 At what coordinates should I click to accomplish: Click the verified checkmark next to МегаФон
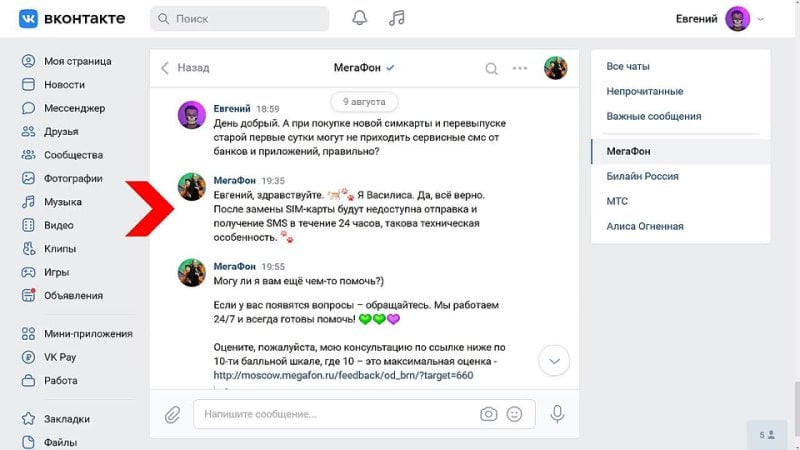tap(390, 68)
